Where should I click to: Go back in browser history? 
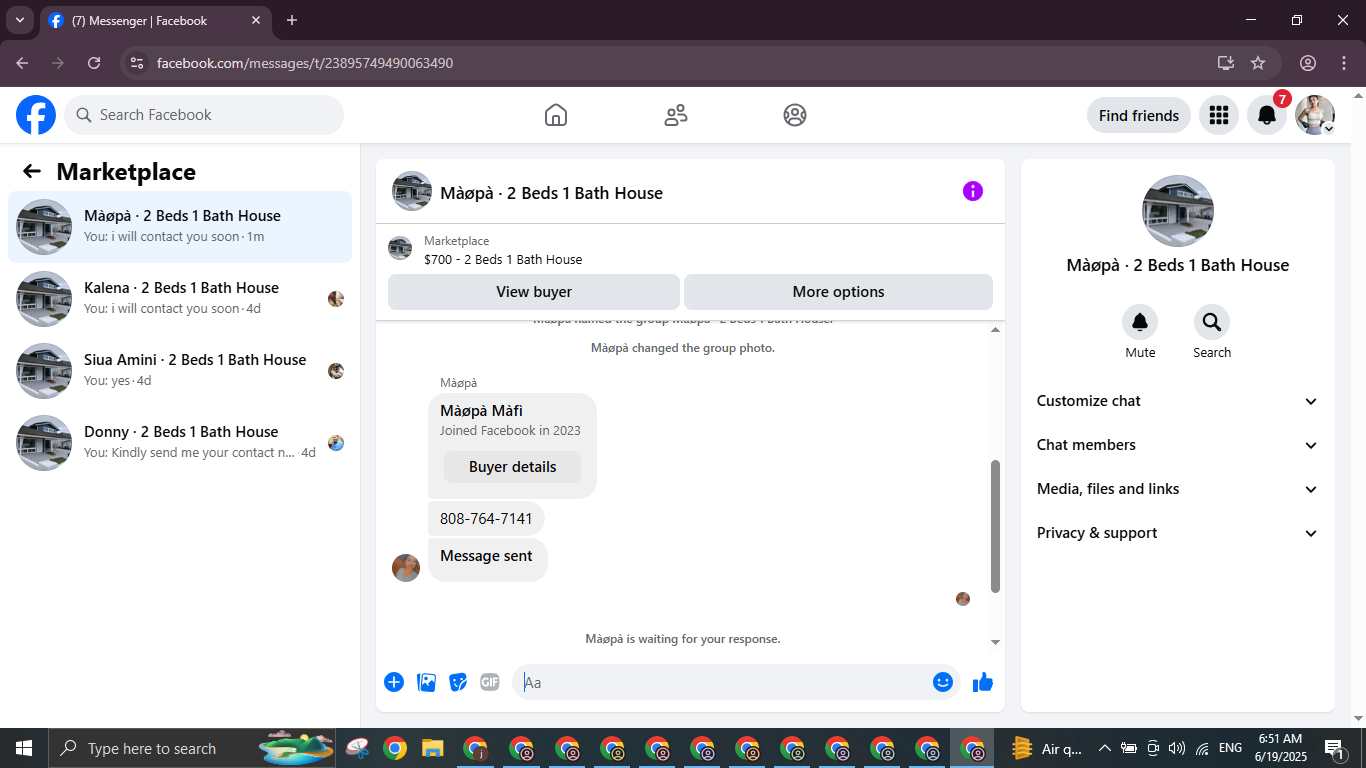(x=22, y=63)
